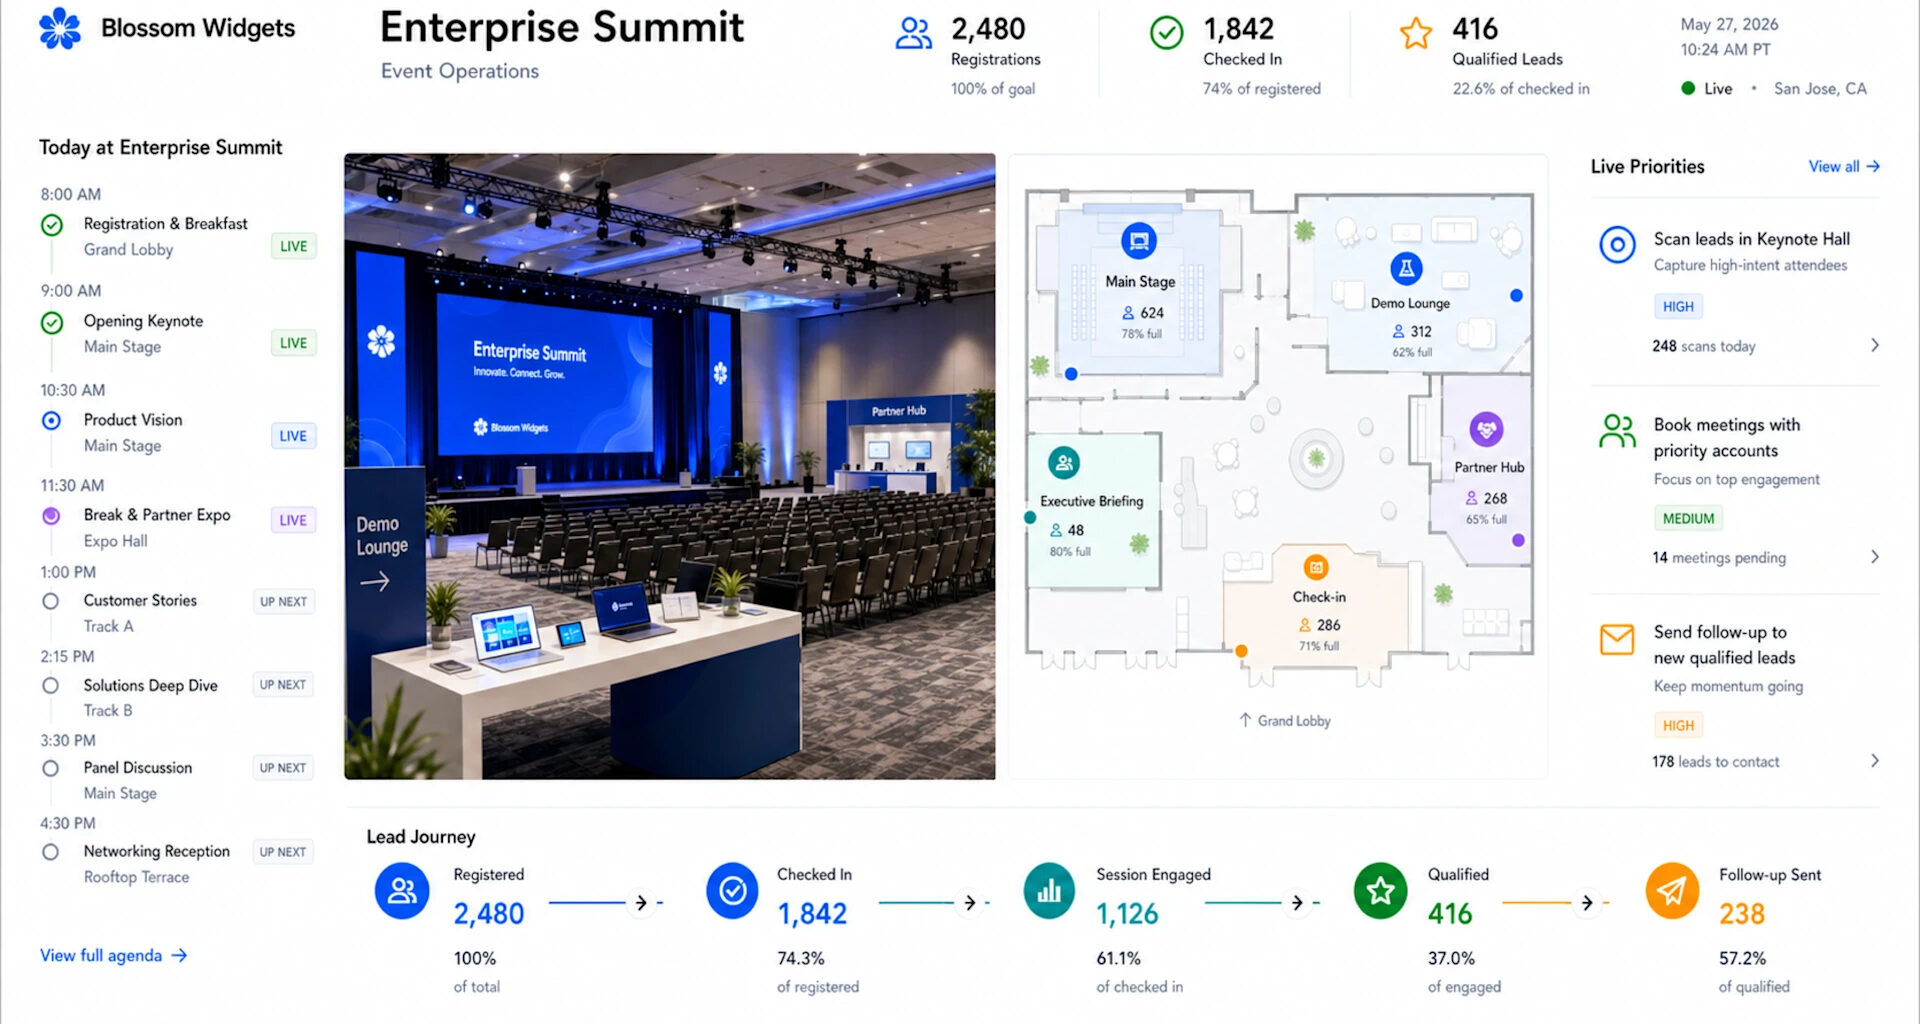This screenshot has height=1024, width=1920.
Task: Click UP NEXT badge for Customer Stories
Action: point(283,602)
